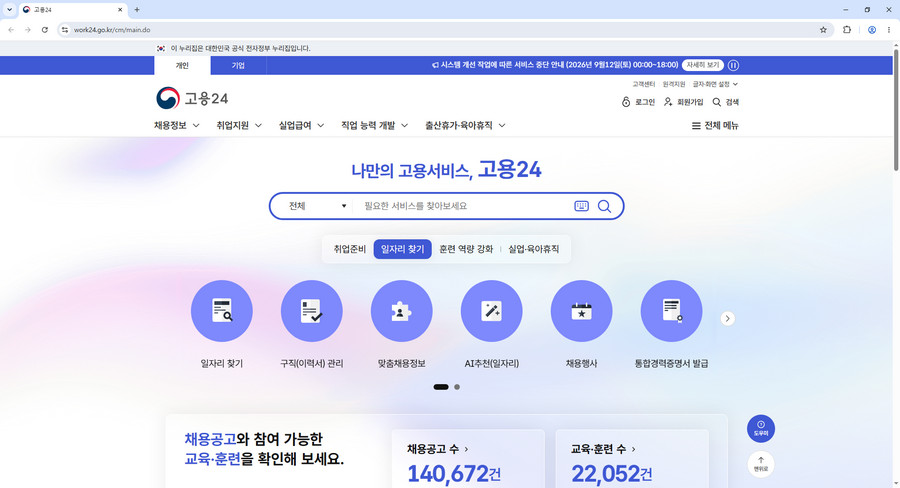This screenshot has height=488, width=900.
Task: Expand 실업급여 menu
Action: pos(301,125)
